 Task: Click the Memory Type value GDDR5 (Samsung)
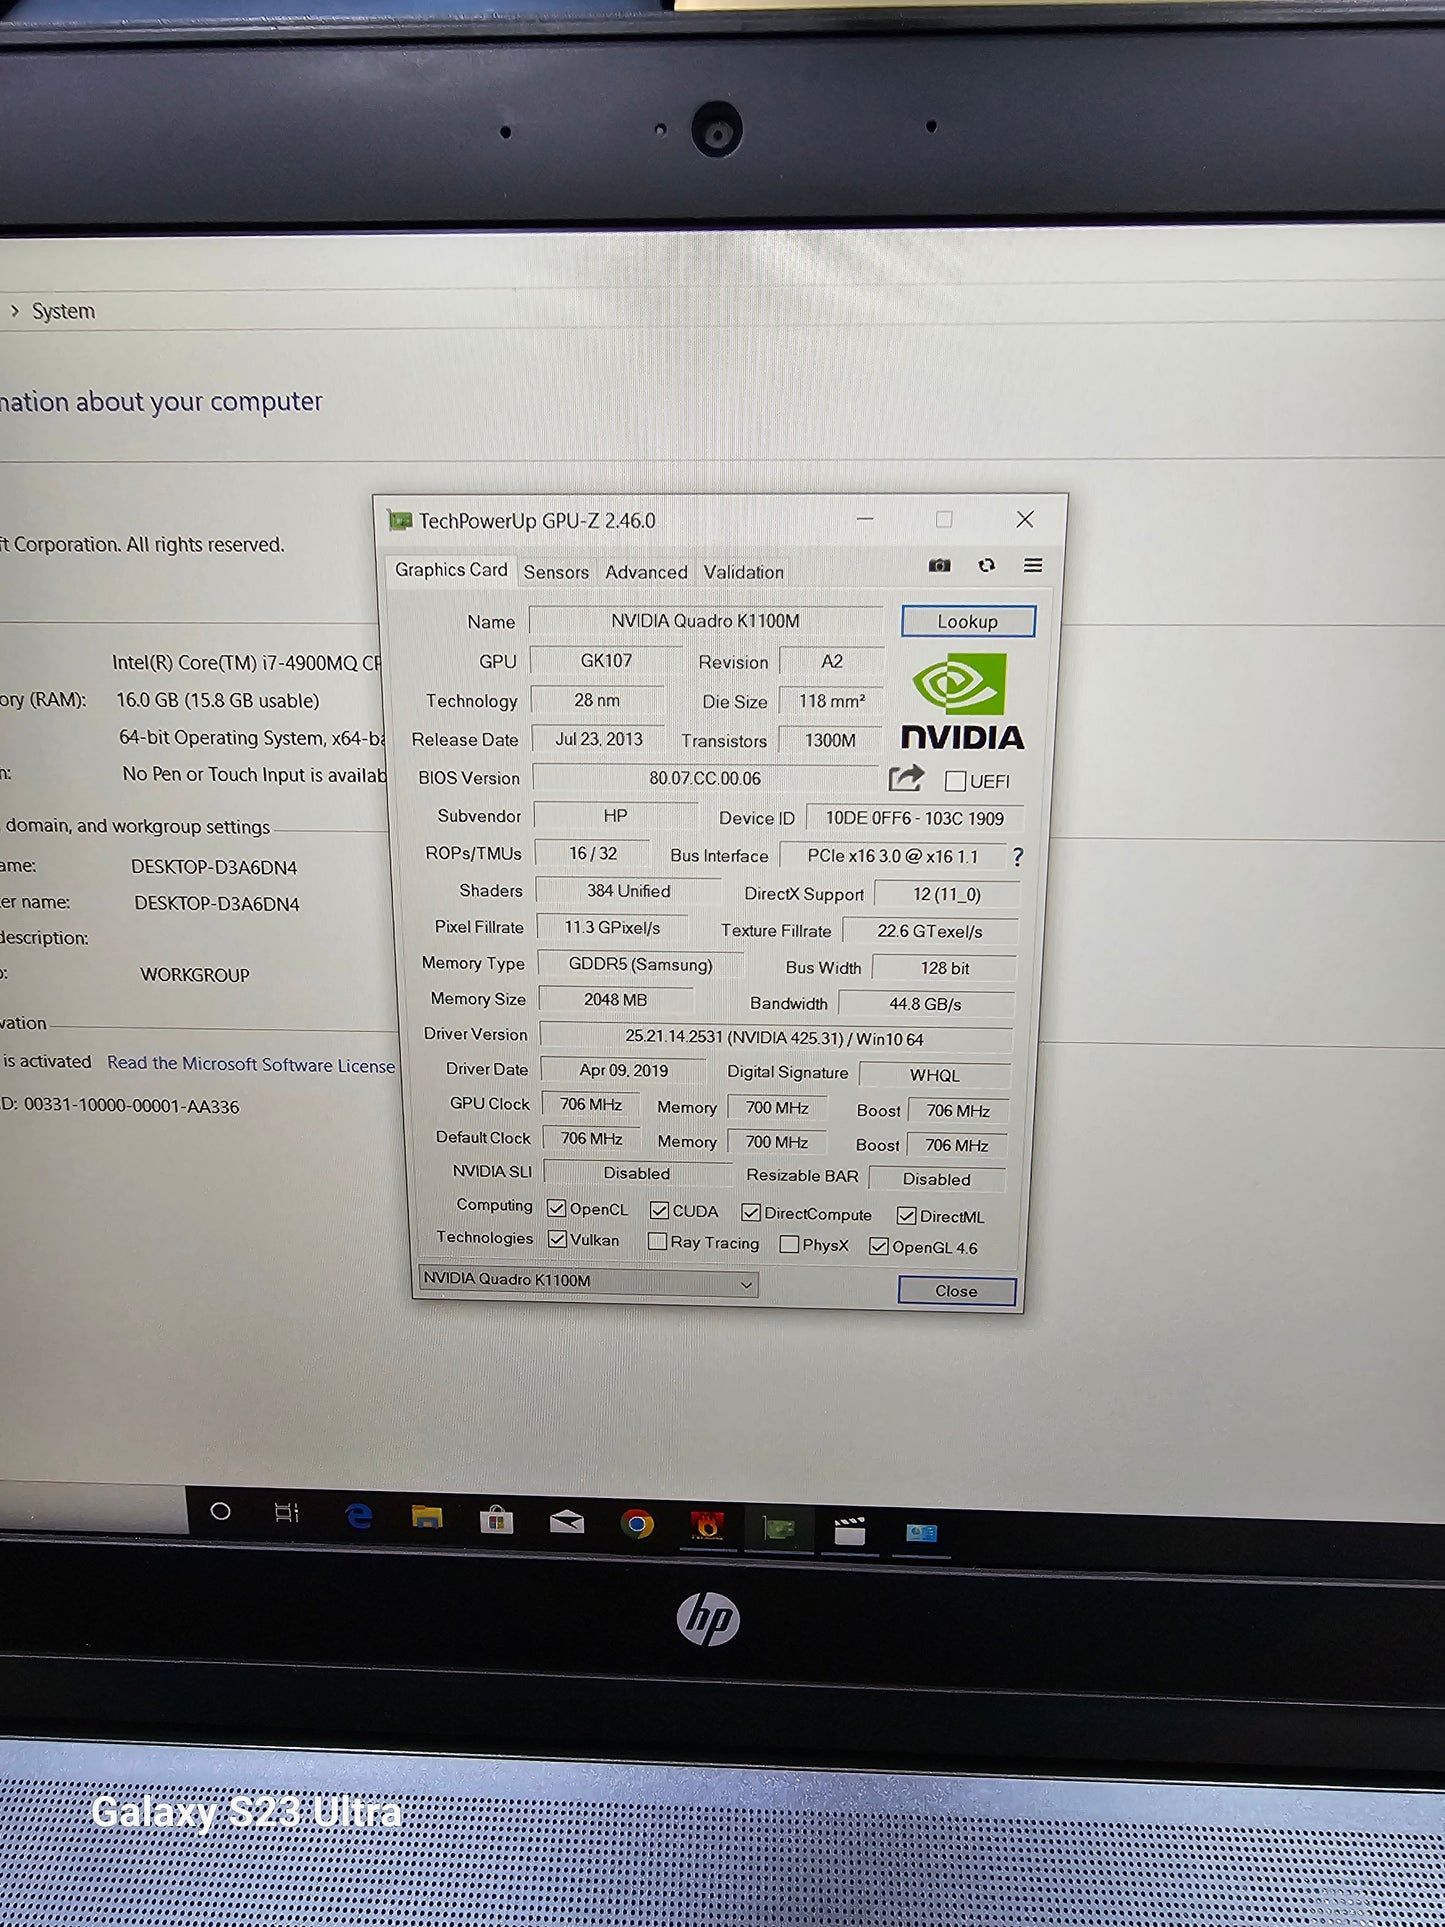pos(641,965)
